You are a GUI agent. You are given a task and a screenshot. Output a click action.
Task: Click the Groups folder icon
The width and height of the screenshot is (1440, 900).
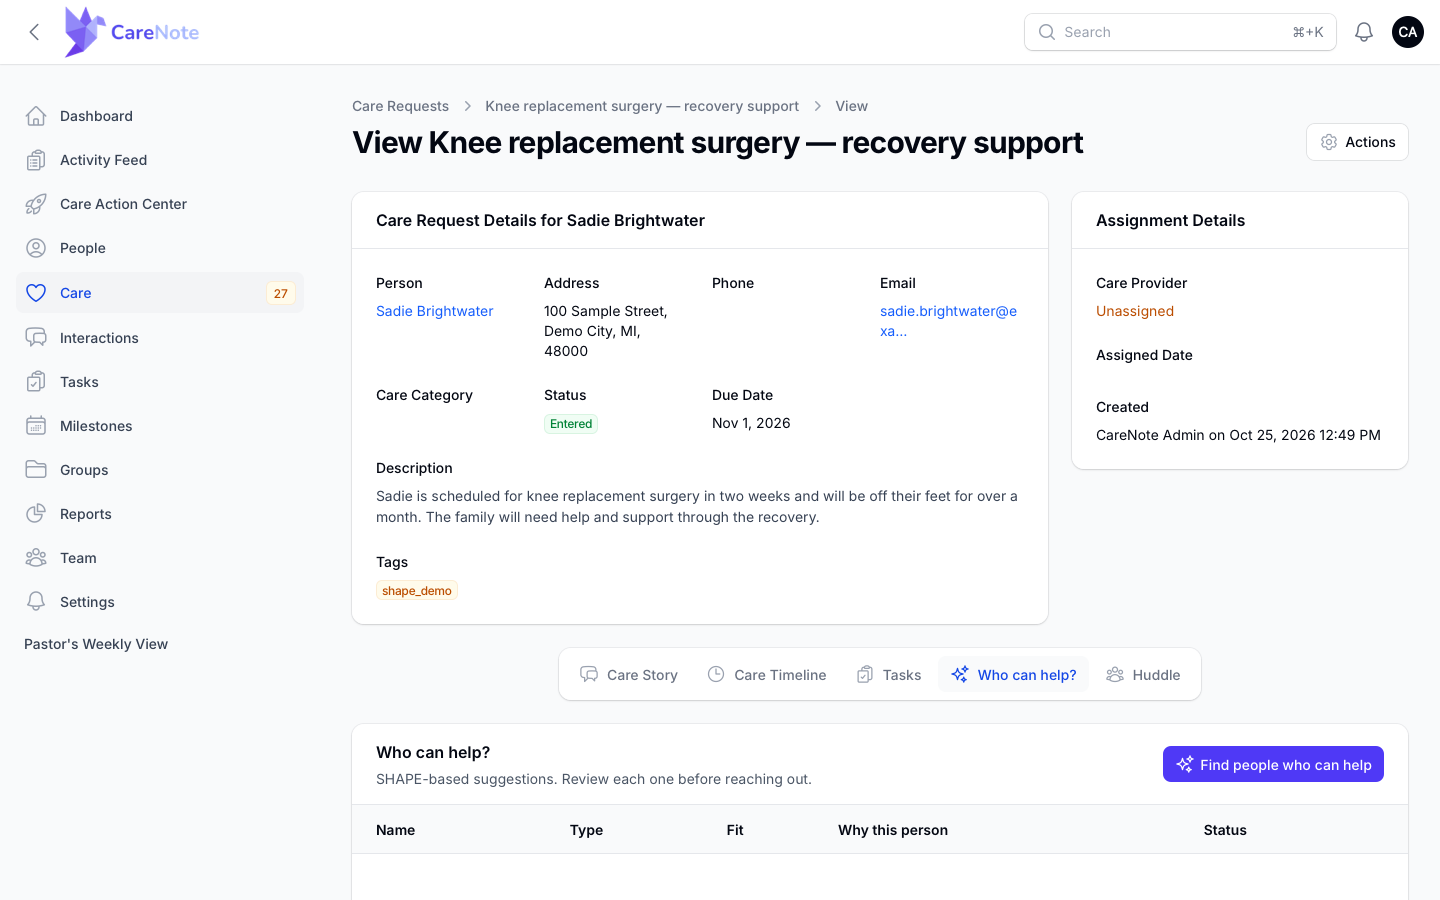[x=36, y=470]
